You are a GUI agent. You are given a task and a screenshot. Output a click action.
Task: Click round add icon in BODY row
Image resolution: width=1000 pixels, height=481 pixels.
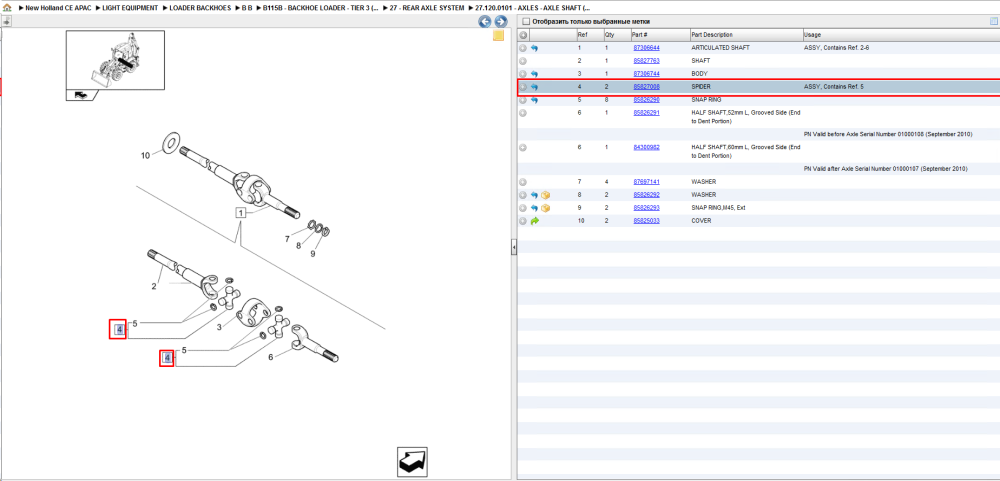[523, 74]
